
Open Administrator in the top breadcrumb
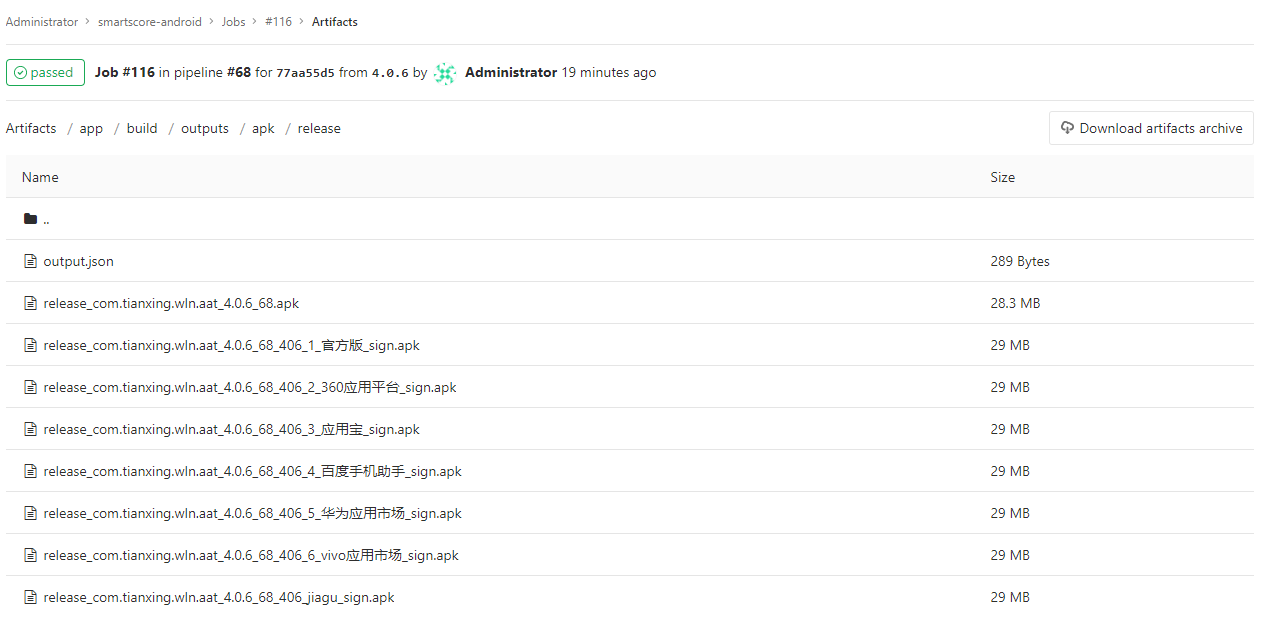(42, 22)
